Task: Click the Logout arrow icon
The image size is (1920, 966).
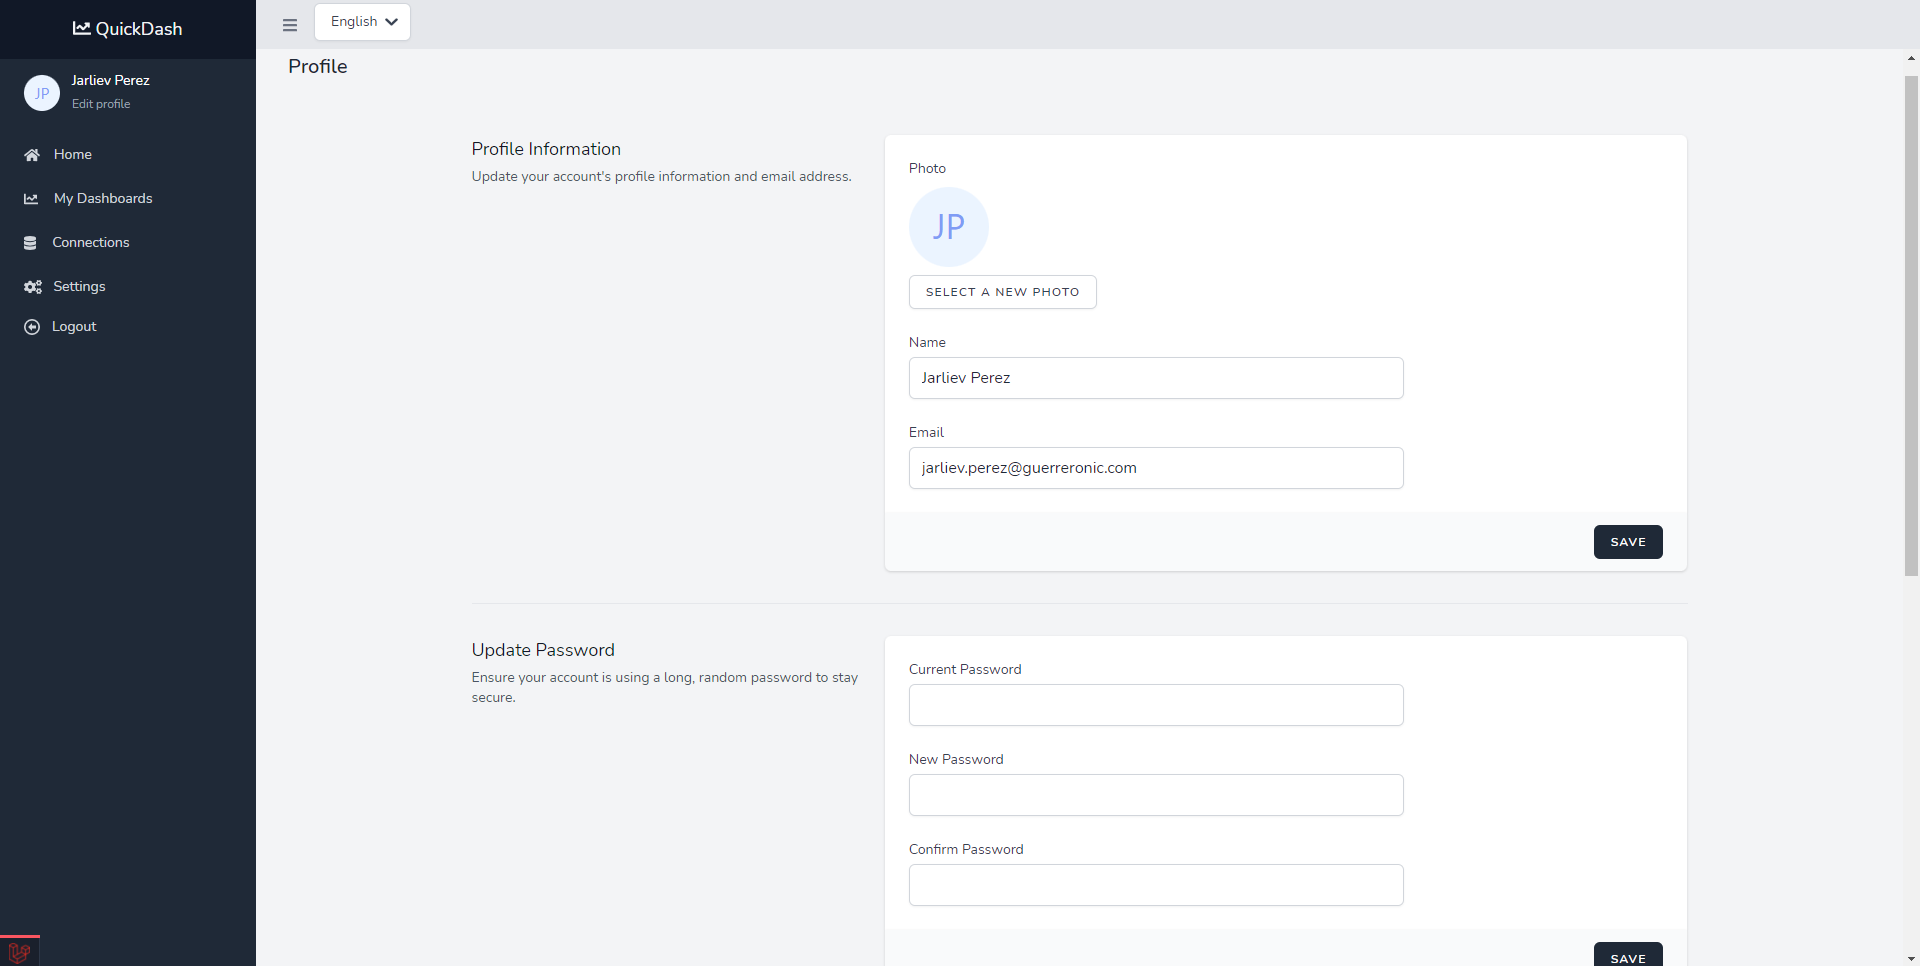Action: pyautogui.click(x=32, y=327)
